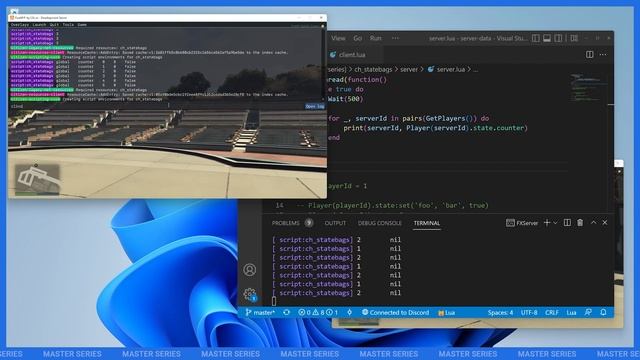Click the last terminal output line ending nil
The width and height of the screenshot is (640, 360).
(337, 293)
